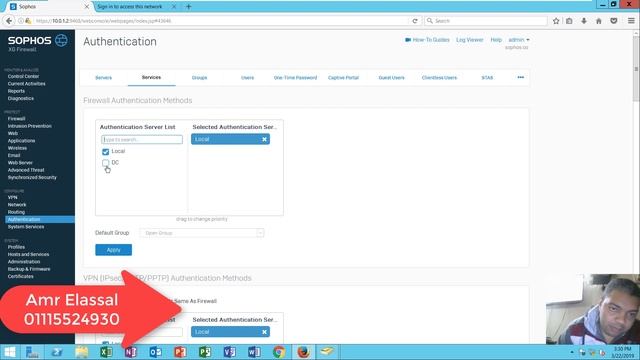Select the Services tab
The height and width of the screenshot is (360, 640).
[151, 78]
